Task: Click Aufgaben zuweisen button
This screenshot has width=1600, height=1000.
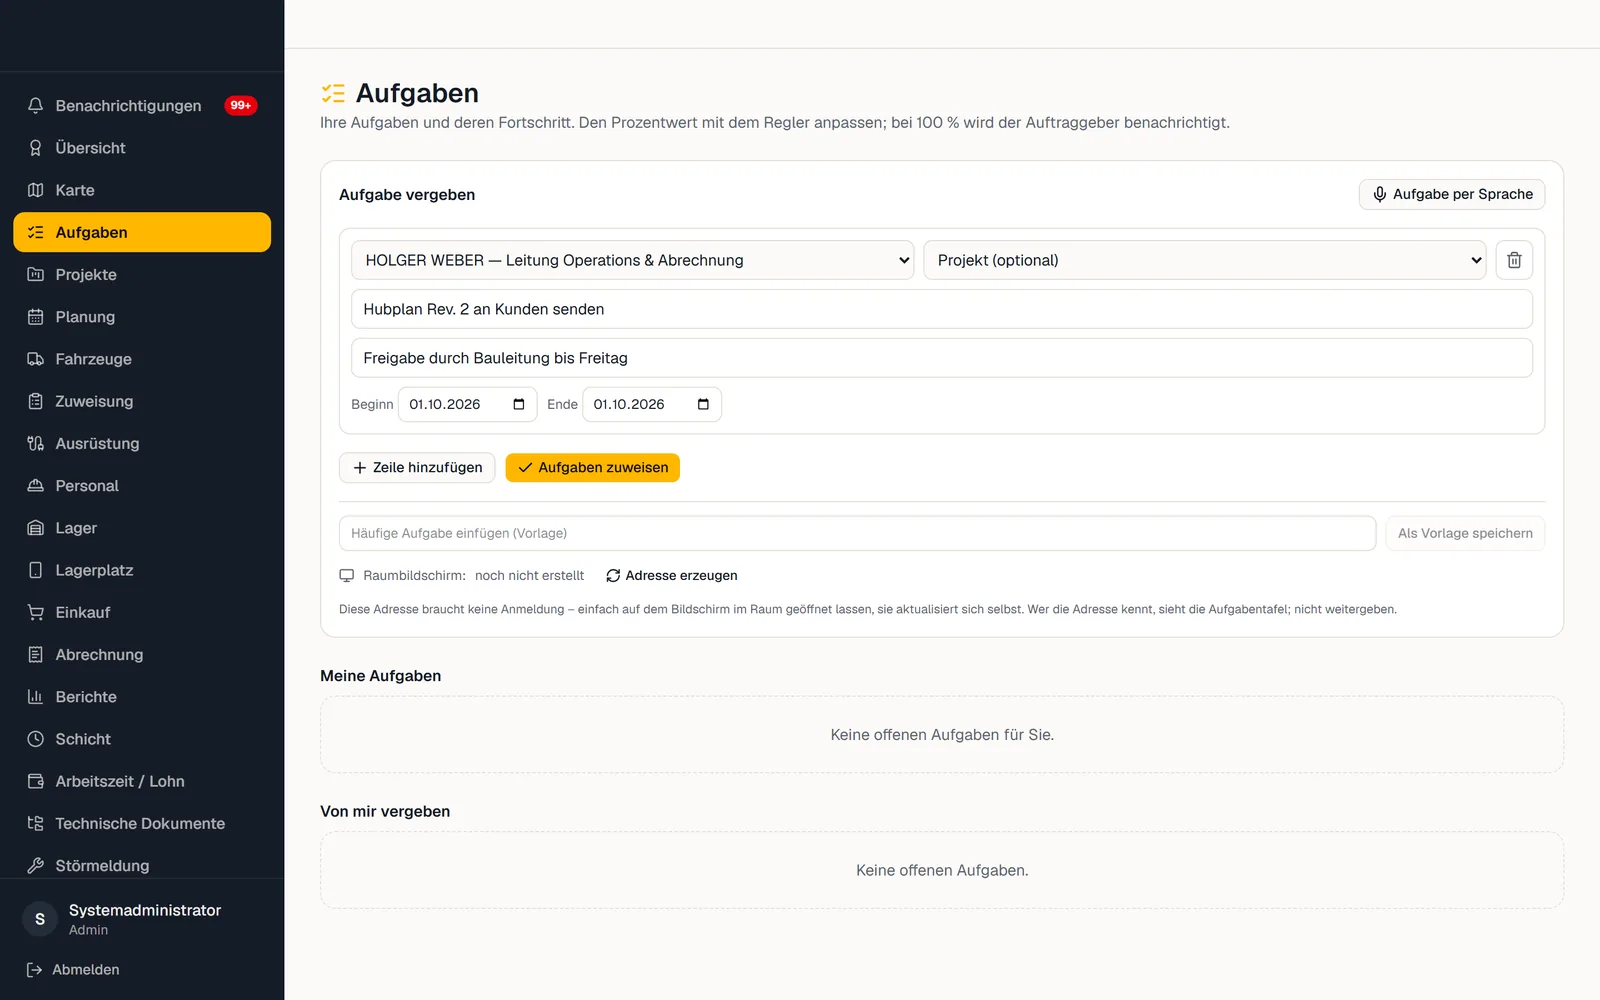Action: tap(593, 468)
